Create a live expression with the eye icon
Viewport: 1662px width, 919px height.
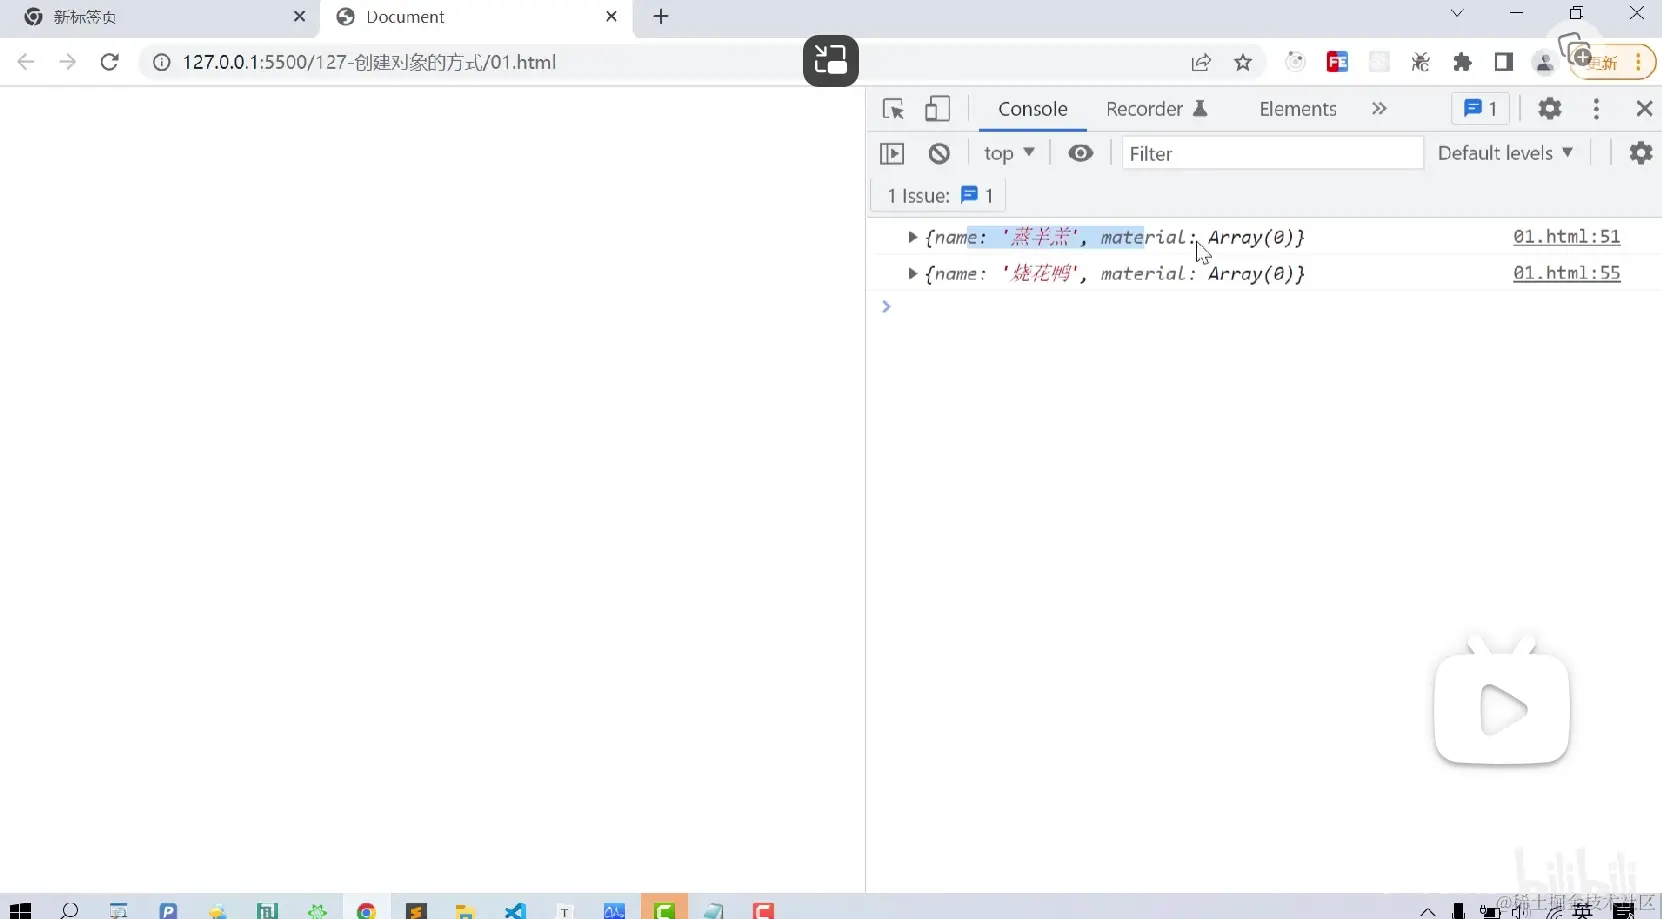(x=1081, y=153)
